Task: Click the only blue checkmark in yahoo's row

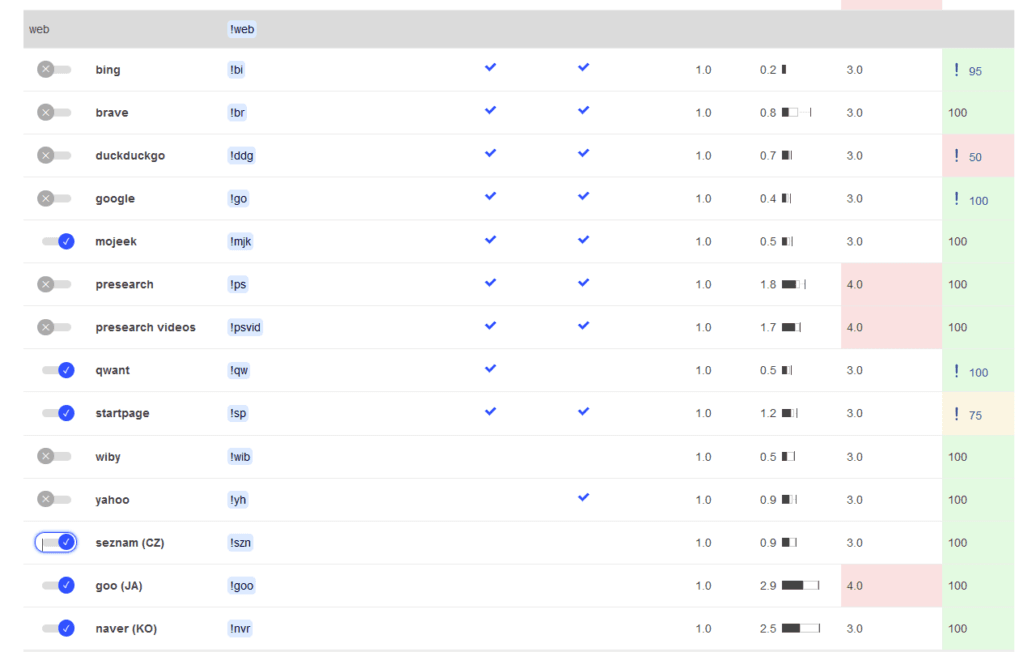Action: 583,497
